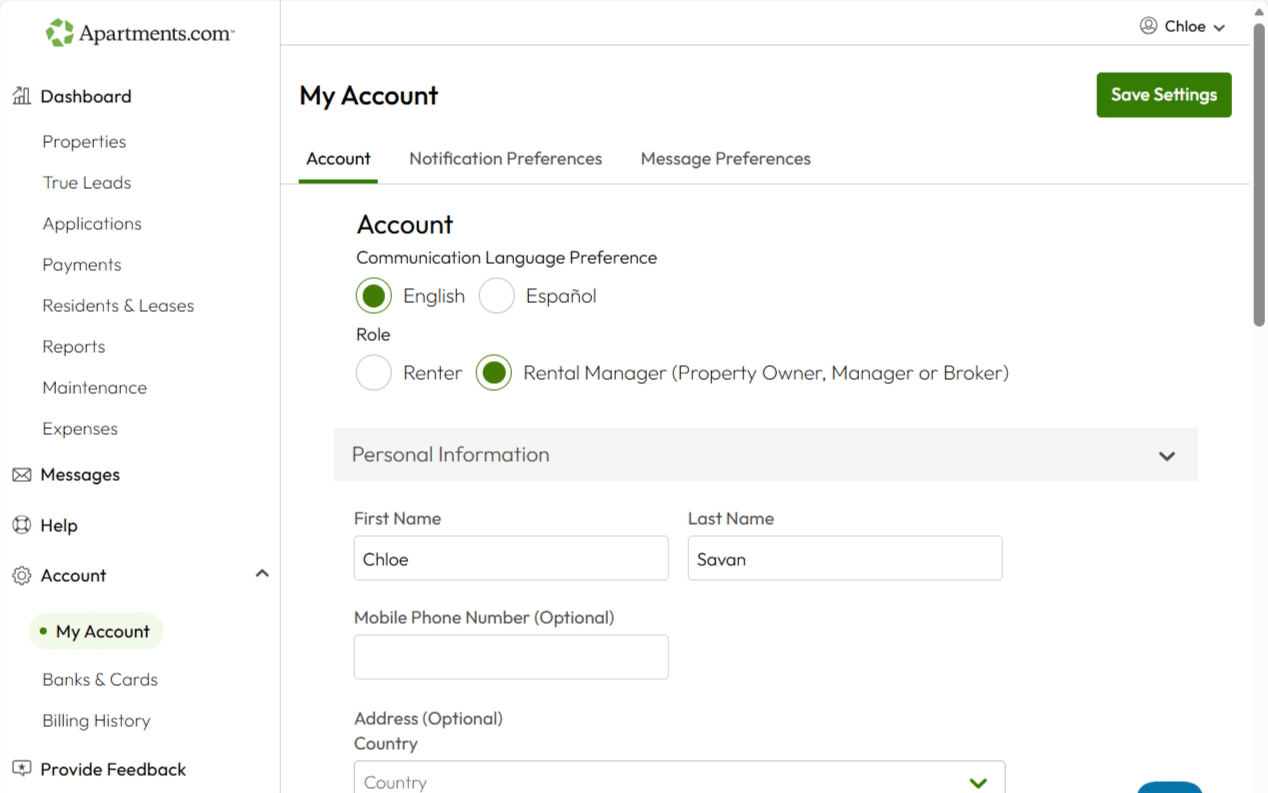Click the Save Settings button
The width and height of the screenshot is (1268, 793).
pos(1163,95)
